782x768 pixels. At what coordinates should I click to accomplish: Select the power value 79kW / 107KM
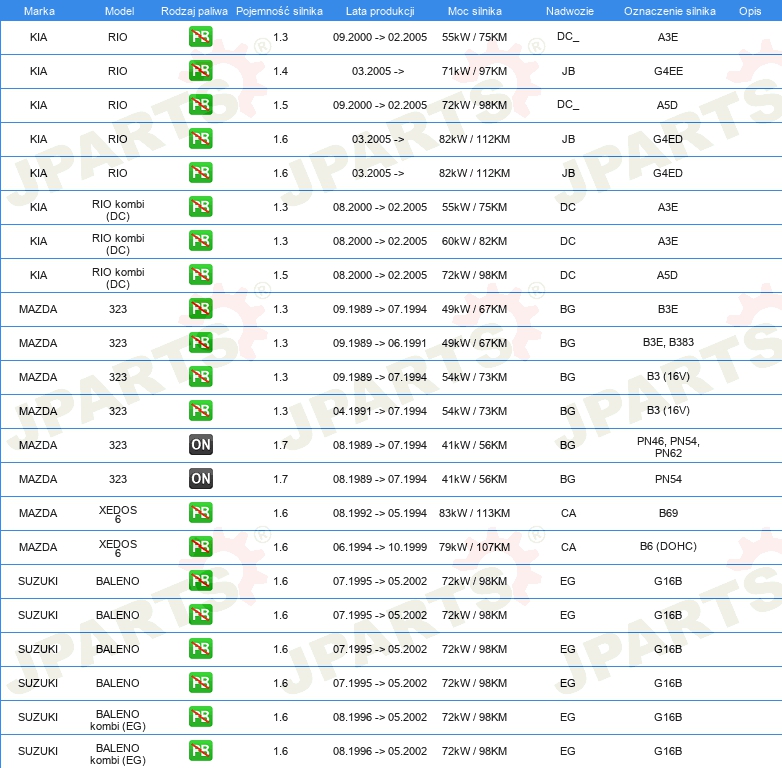tap(474, 547)
